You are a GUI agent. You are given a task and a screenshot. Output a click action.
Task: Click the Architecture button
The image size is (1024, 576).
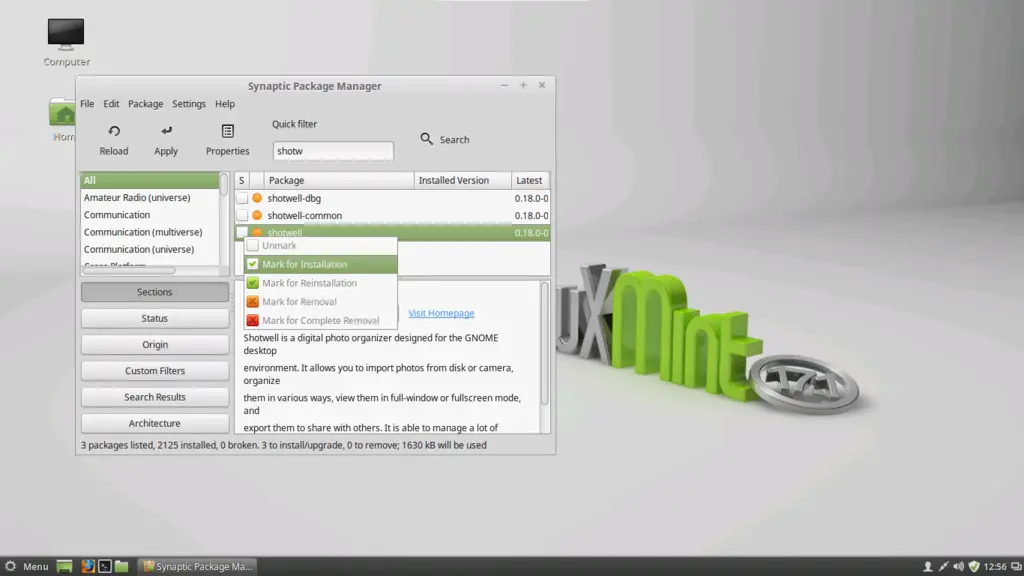point(155,423)
